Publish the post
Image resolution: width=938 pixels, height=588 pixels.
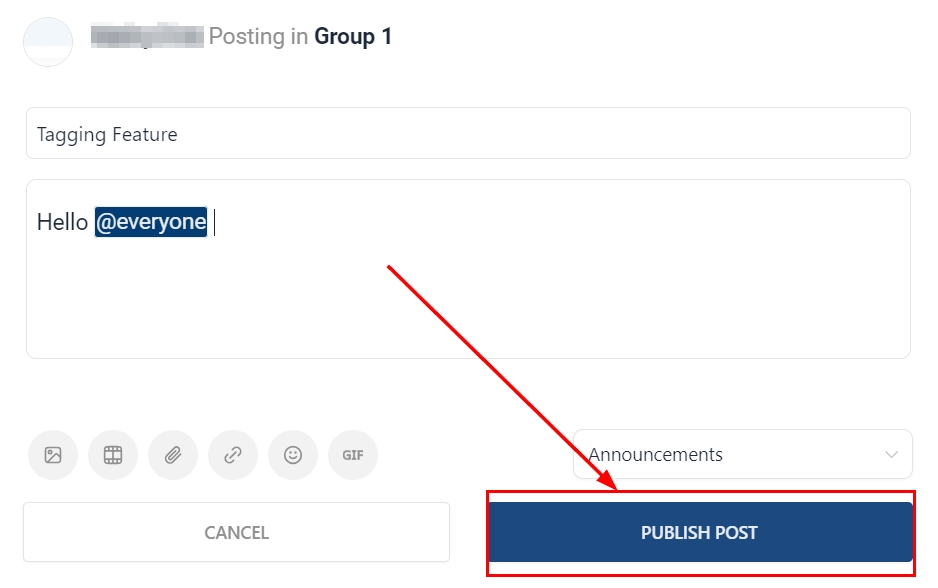pos(700,533)
